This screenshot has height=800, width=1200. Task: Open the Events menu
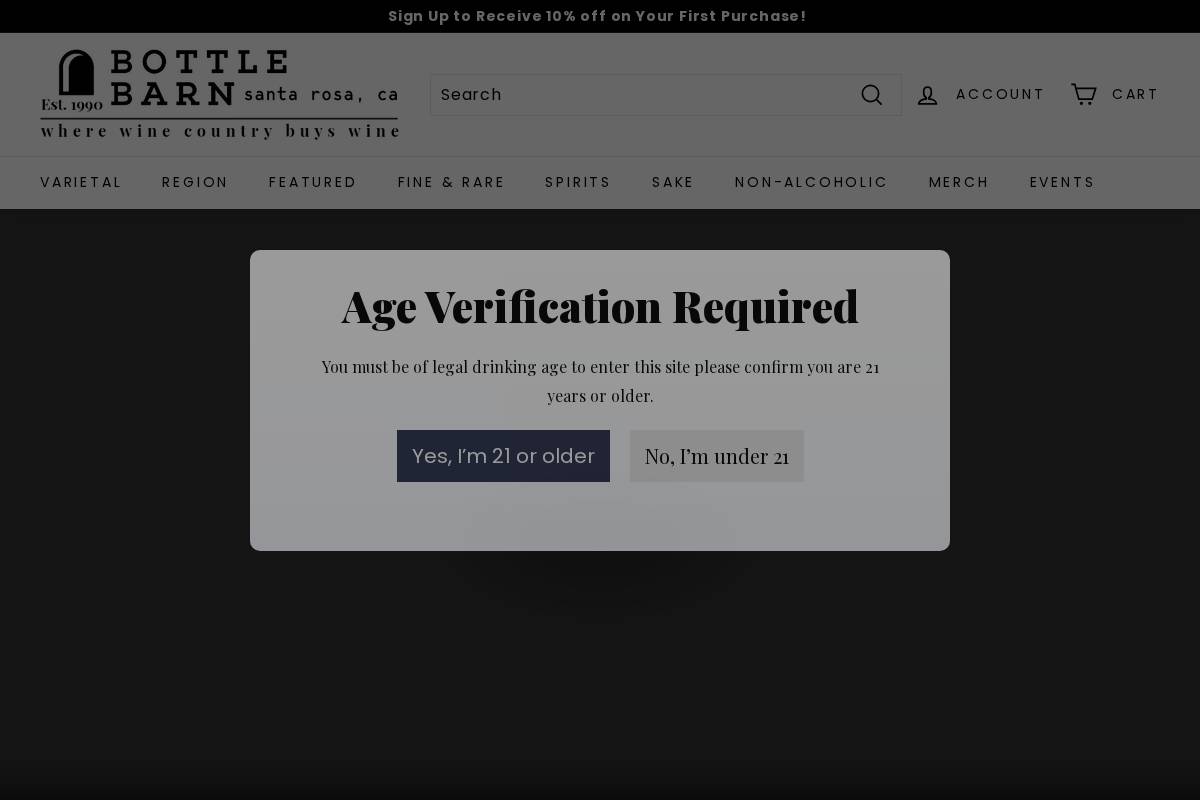point(1062,182)
